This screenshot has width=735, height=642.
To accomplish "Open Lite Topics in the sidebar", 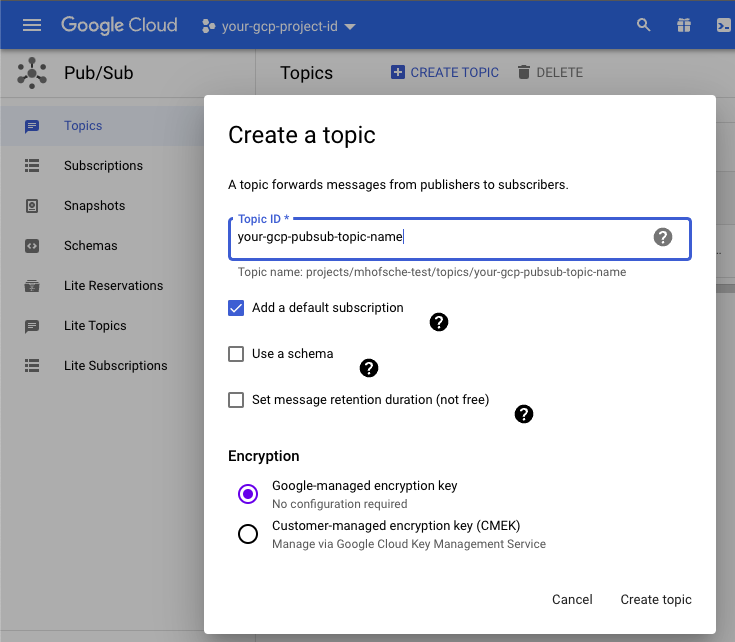I will coord(95,325).
